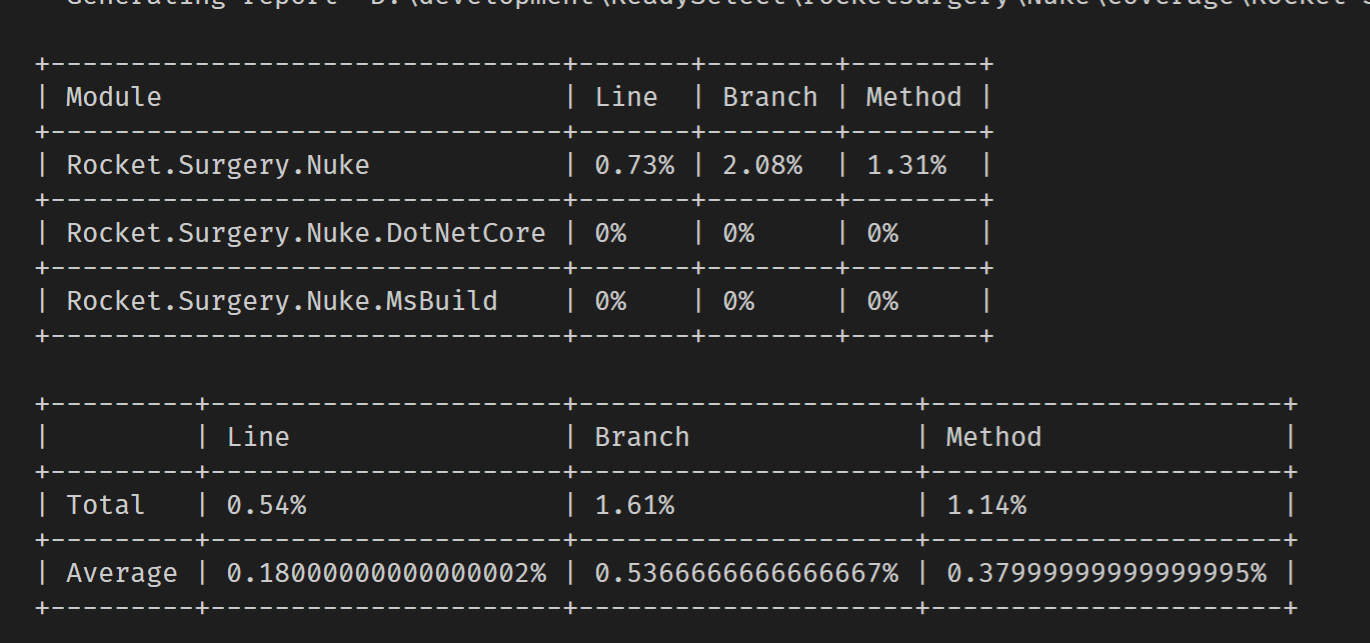Select the Rocket.Surgery.Nuke module name
1370x643 pixels.
coord(216,164)
